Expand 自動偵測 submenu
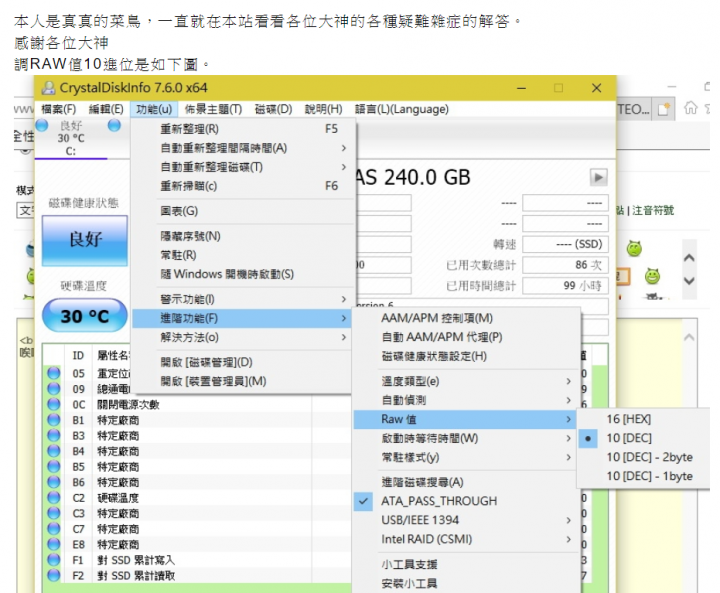Image resolution: width=720 pixels, height=593 pixels. (x=466, y=400)
